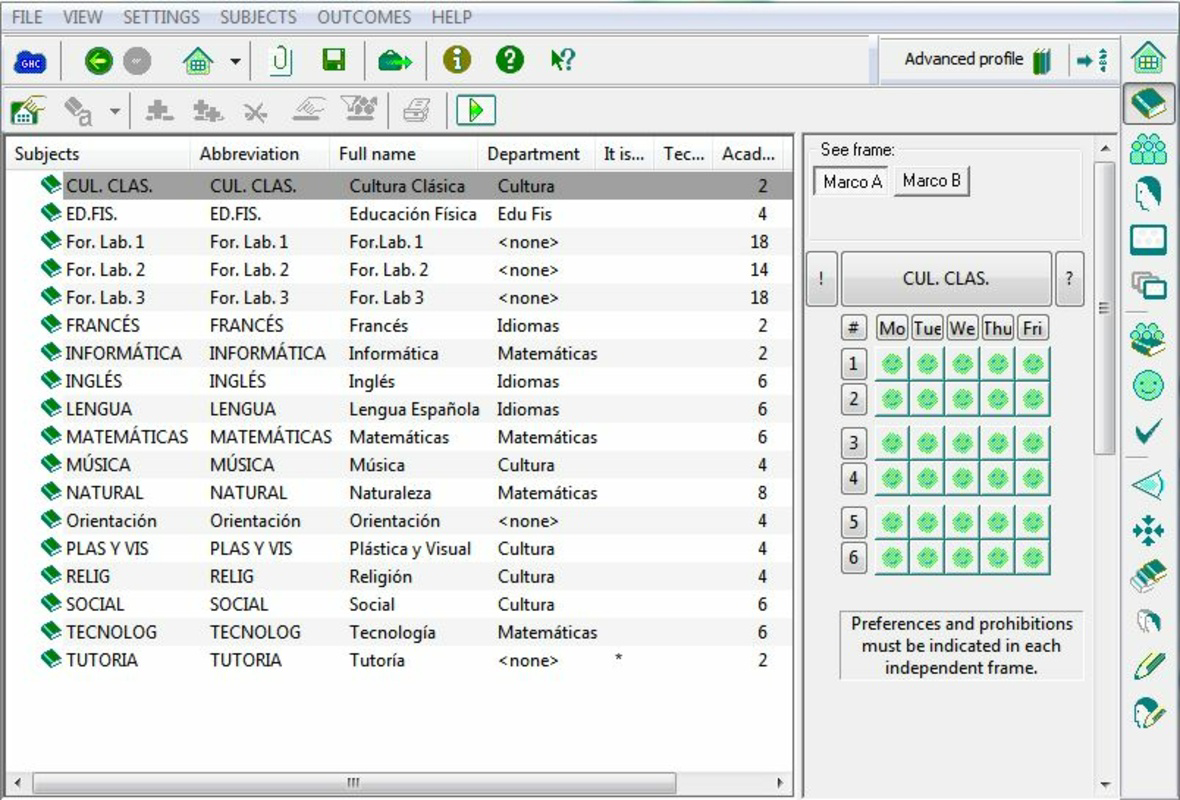Expand the dropdown arrow beside rename icon

click(x=114, y=111)
